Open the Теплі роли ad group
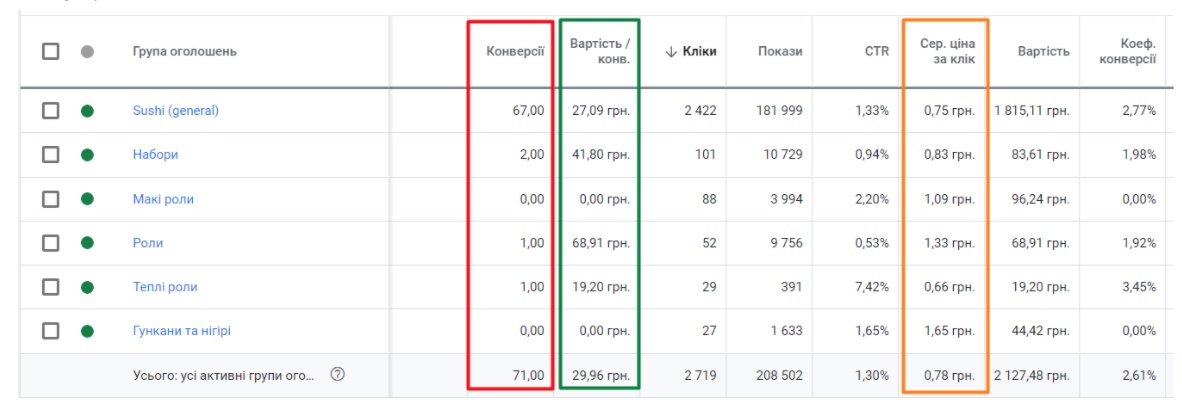The width and height of the screenshot is (1182, 406). (165, 287)
